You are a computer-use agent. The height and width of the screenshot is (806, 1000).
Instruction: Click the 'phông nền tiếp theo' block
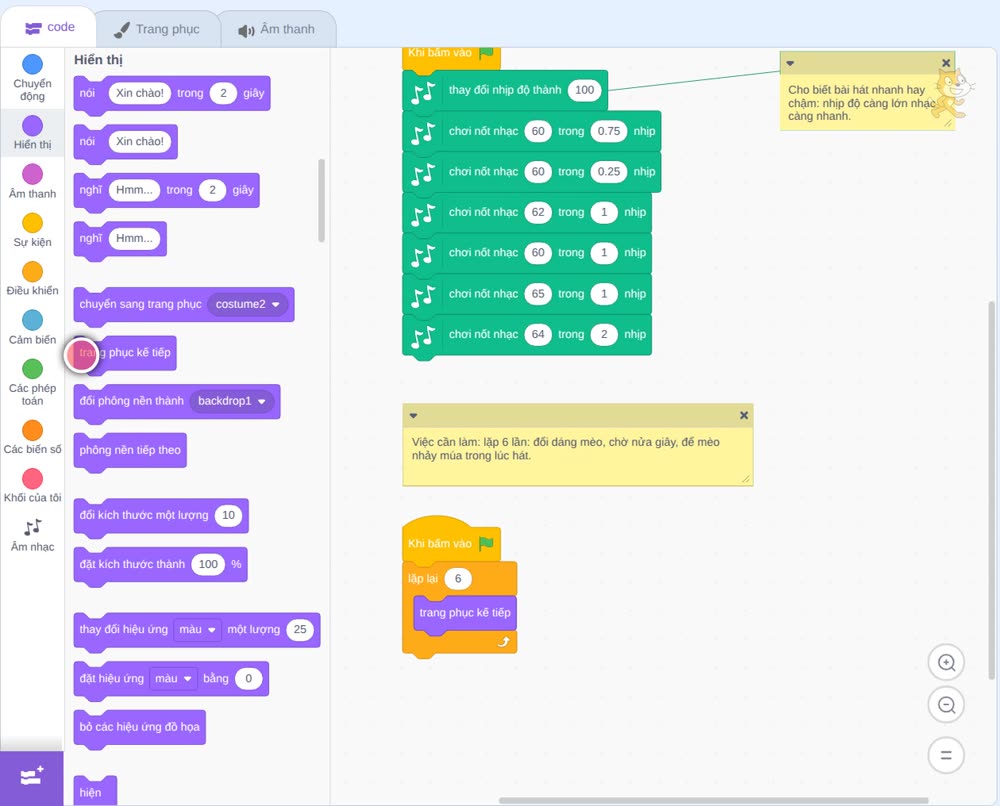[130, 451]
